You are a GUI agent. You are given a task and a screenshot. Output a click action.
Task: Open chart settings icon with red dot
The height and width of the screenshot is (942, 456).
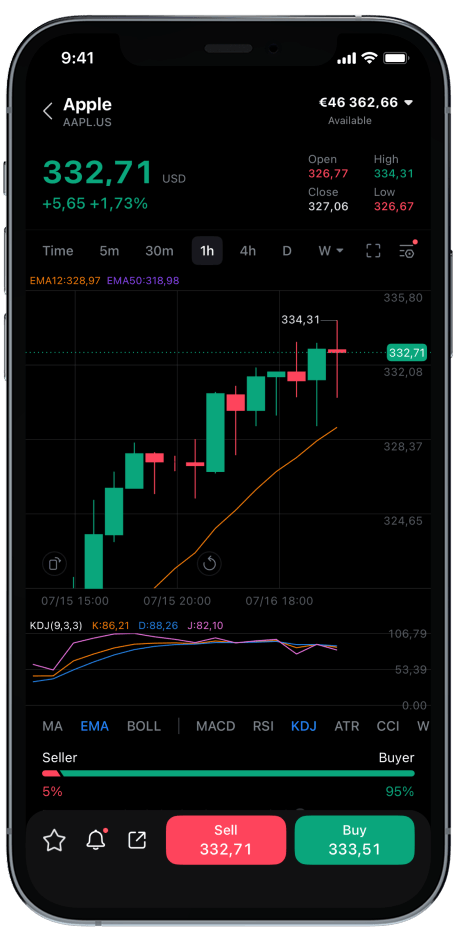407,250
